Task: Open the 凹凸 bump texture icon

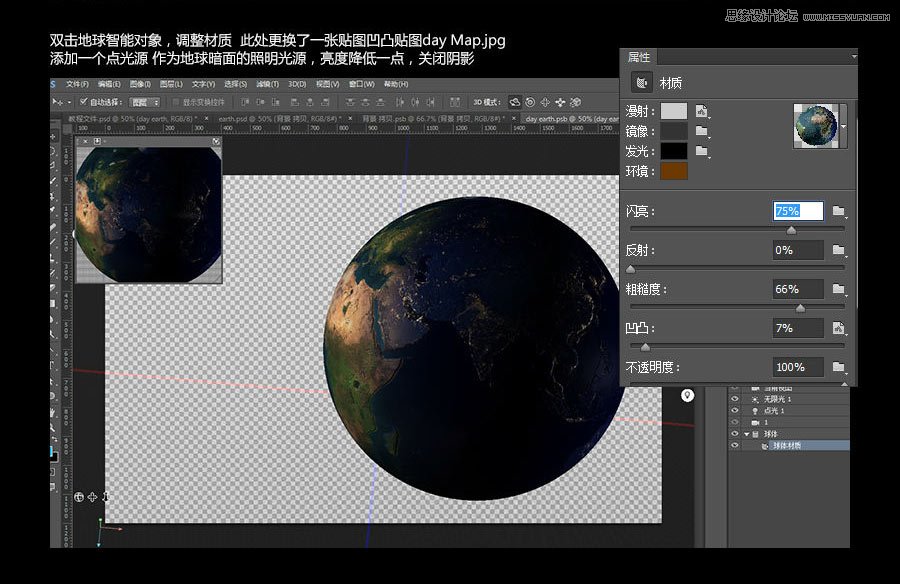Action: [839, 328]
